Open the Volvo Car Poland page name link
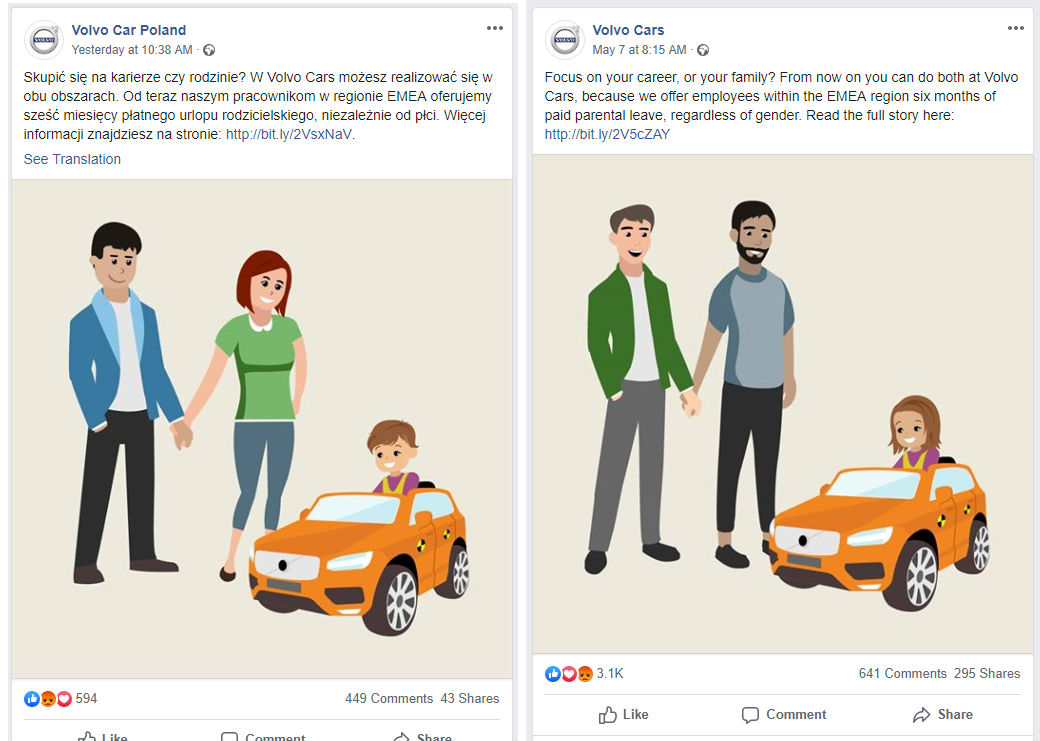 coord(129,30)
